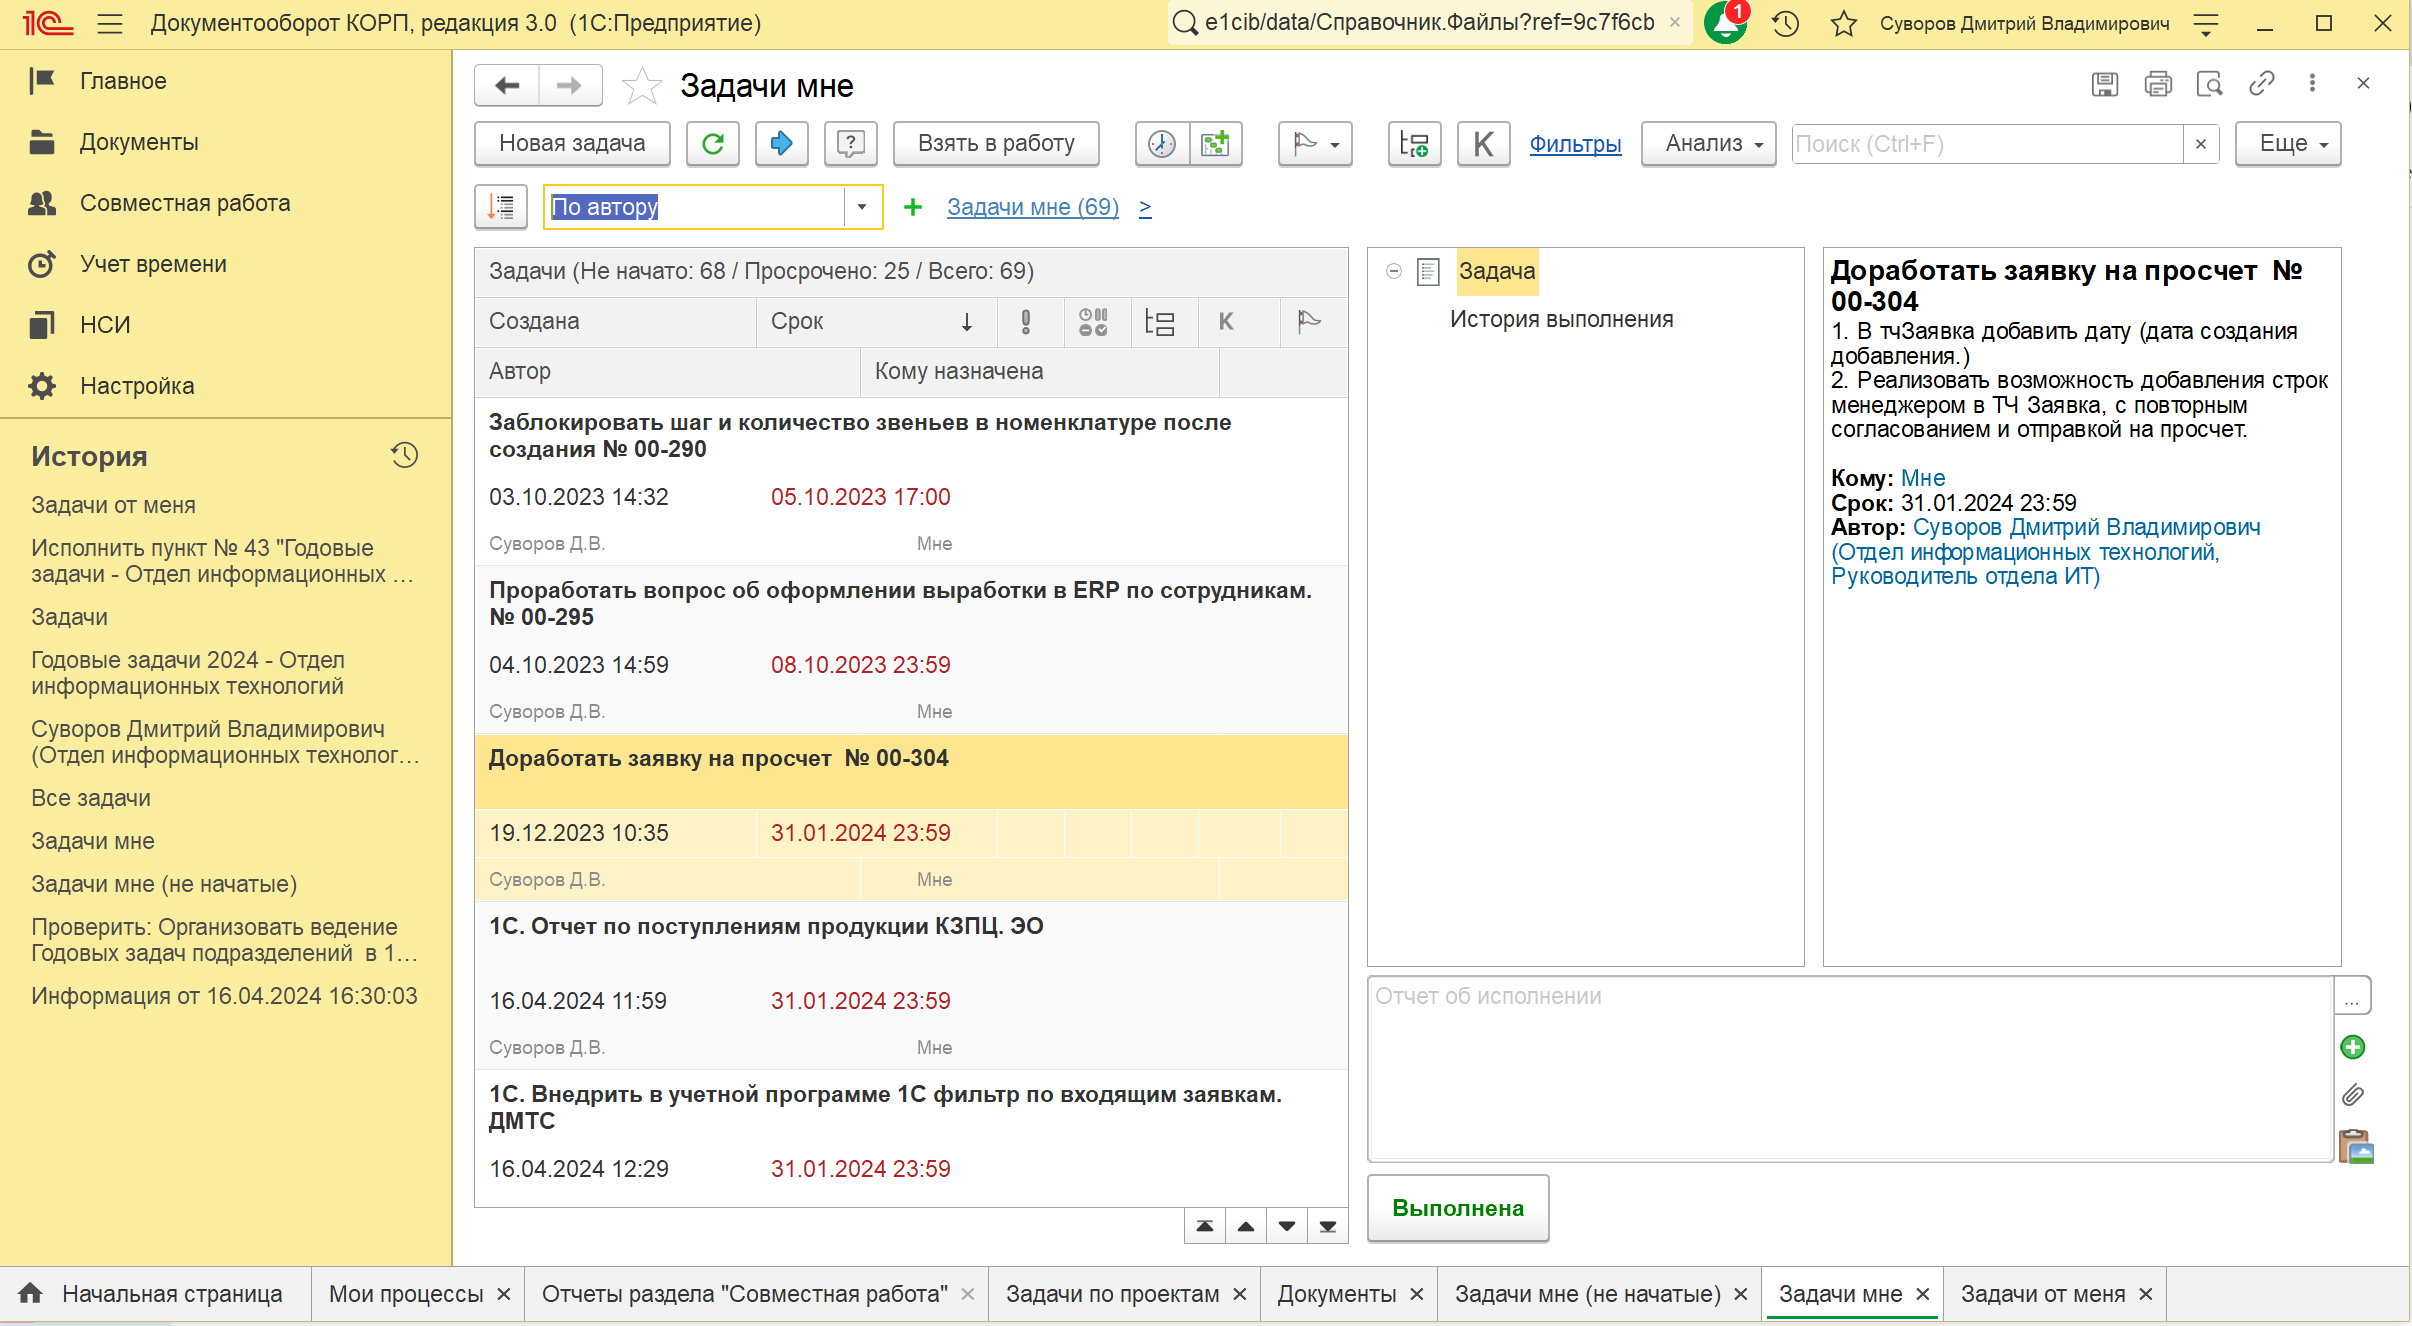Go forward with the right arrow button

coord(570,86)
